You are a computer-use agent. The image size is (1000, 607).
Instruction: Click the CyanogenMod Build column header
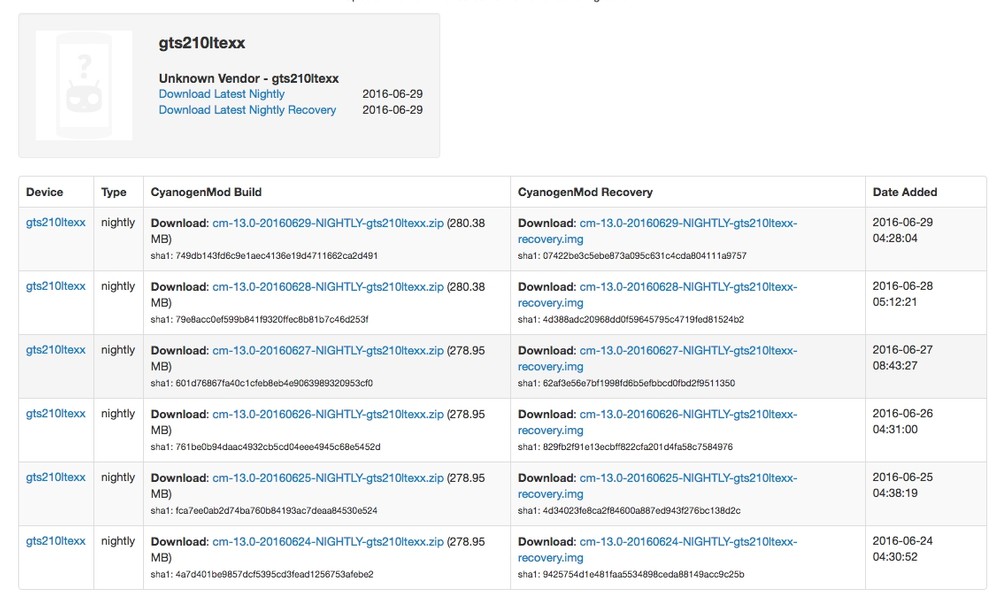(206, 192)
